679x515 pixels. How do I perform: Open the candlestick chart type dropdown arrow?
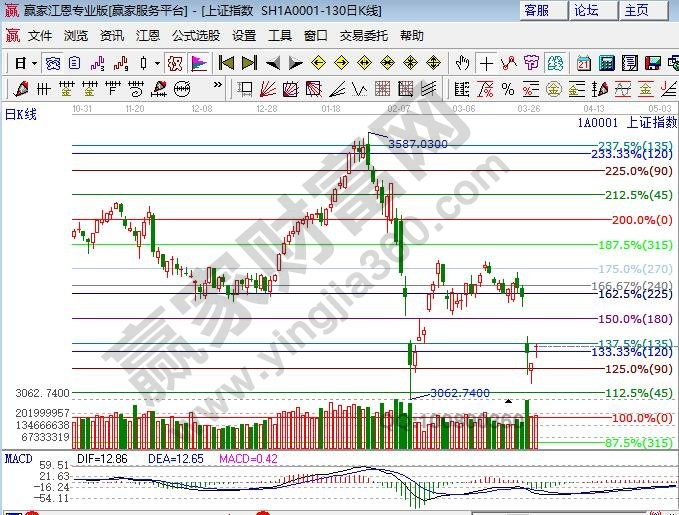pos(158,62)
